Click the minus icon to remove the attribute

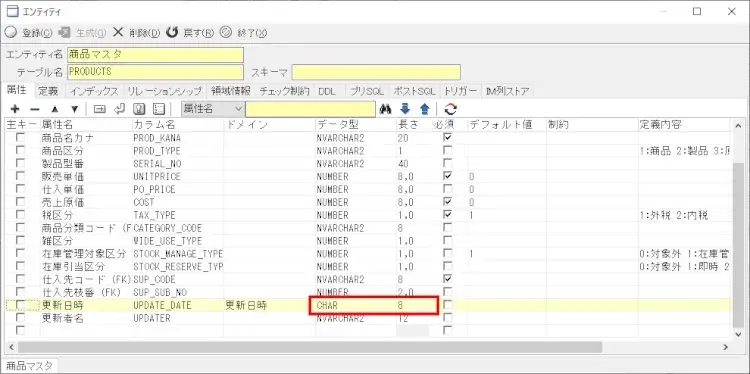click(34, 109)
